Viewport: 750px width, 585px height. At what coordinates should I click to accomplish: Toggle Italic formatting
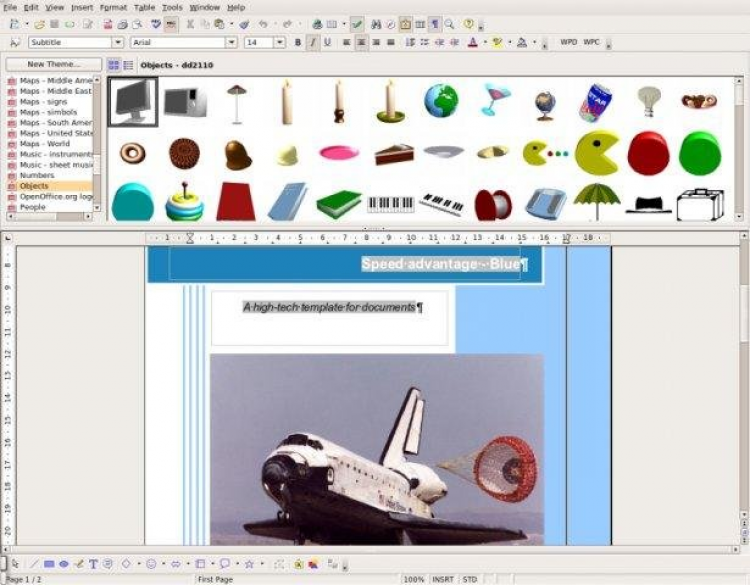pos(313,43)
